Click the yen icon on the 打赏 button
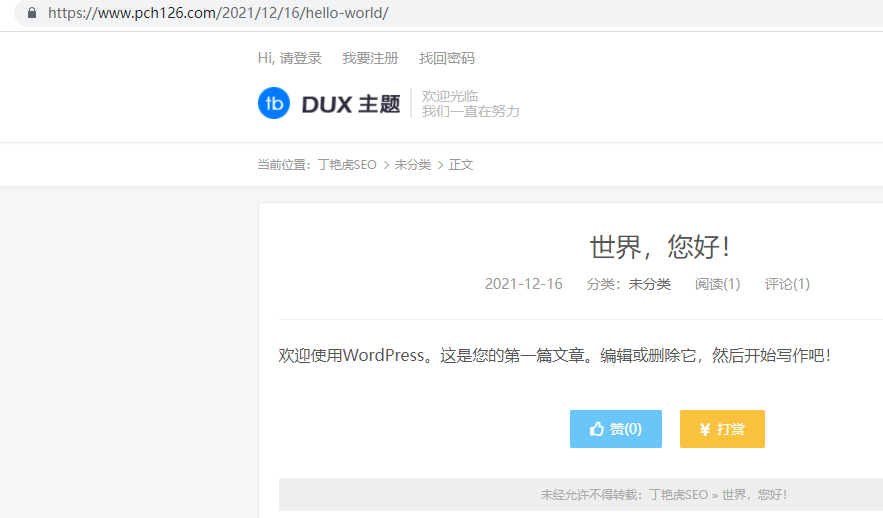883x518 pixels. point(705,429)
